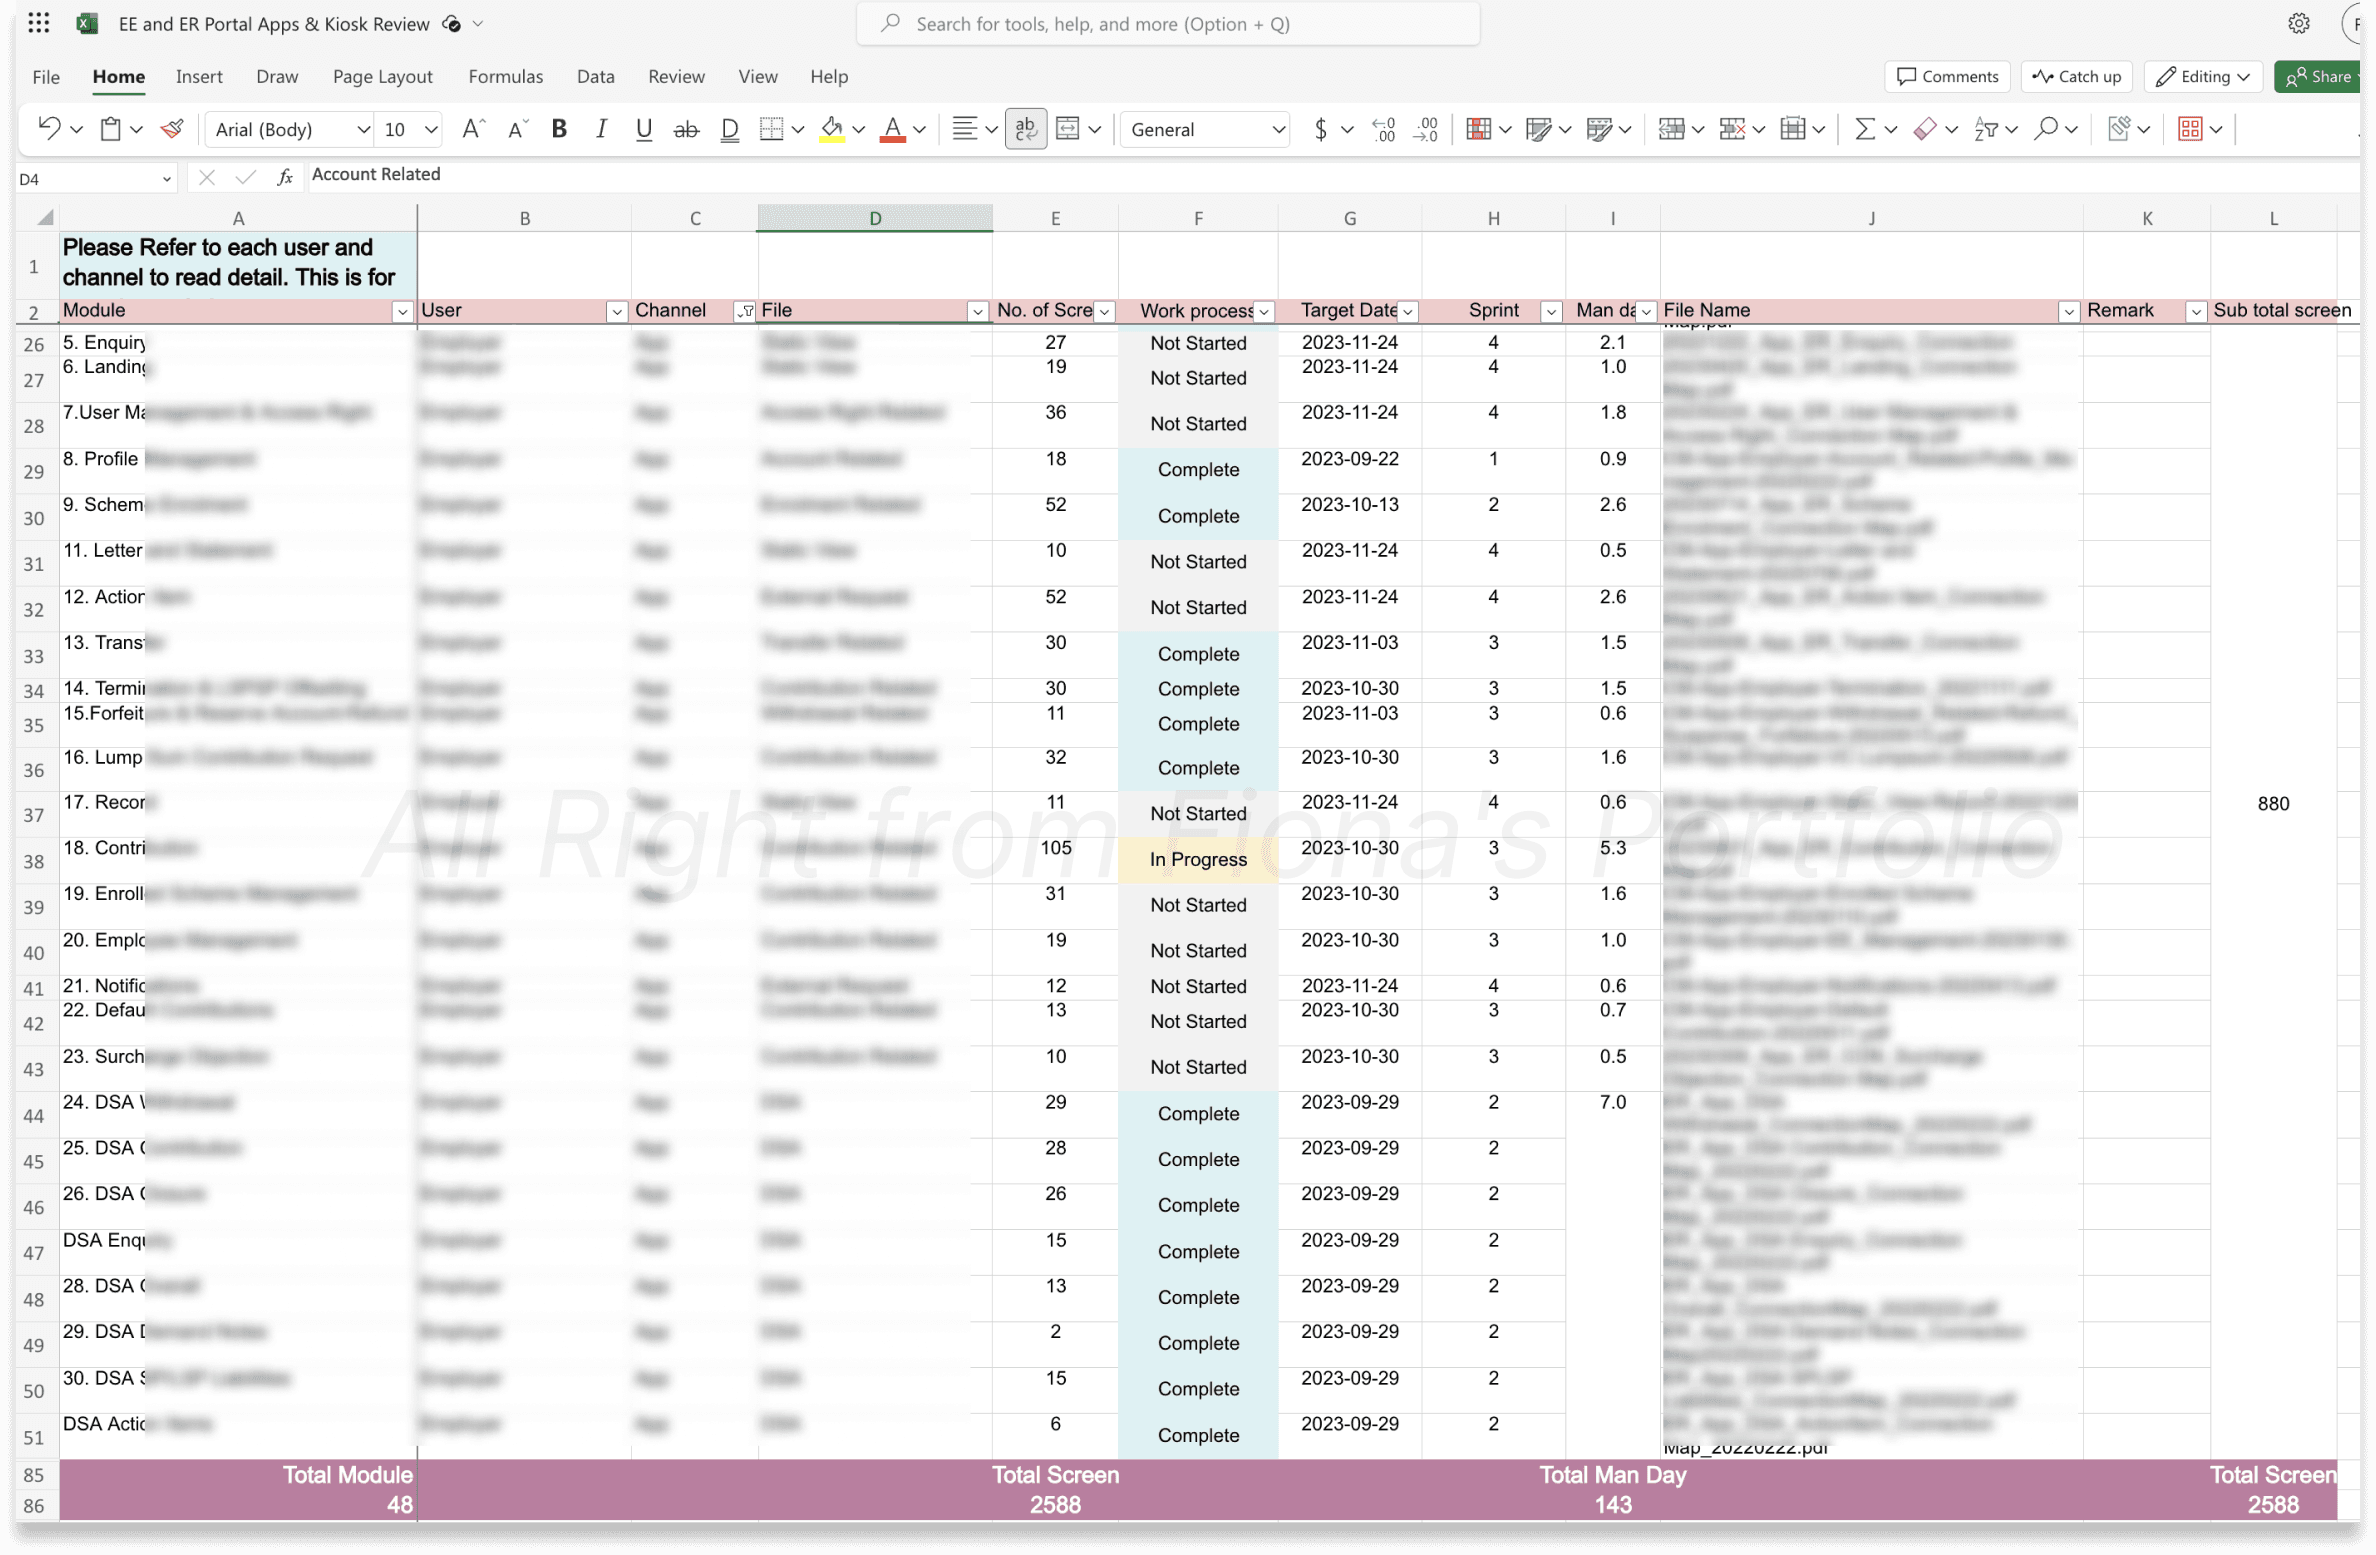Click the Format Painter brush icon
Image resolution: width=2376 pixels, height=1555 pixels.
point(172,129)
